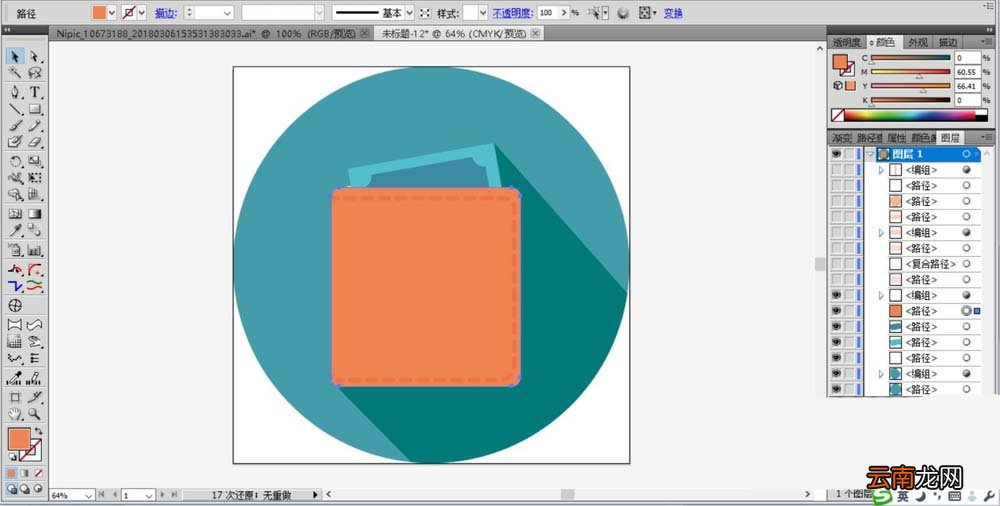
Task: Click the selected orange <路径> target circle
Action: coord(967,311)
